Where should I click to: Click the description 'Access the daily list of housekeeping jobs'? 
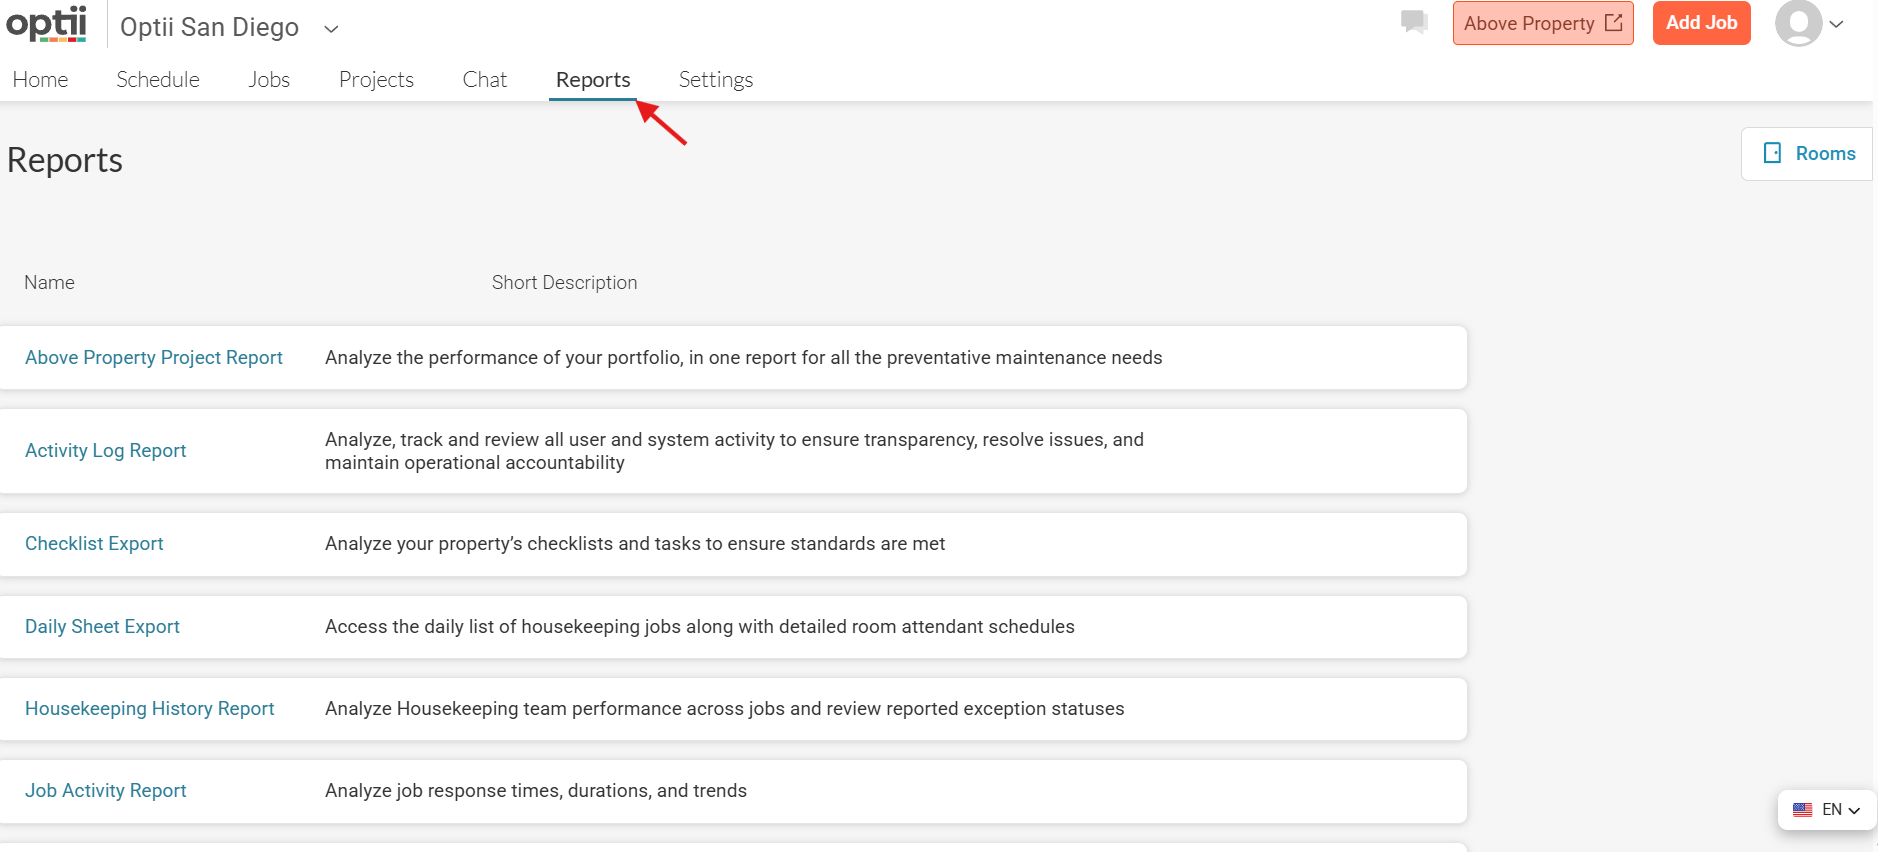[700, 627]
